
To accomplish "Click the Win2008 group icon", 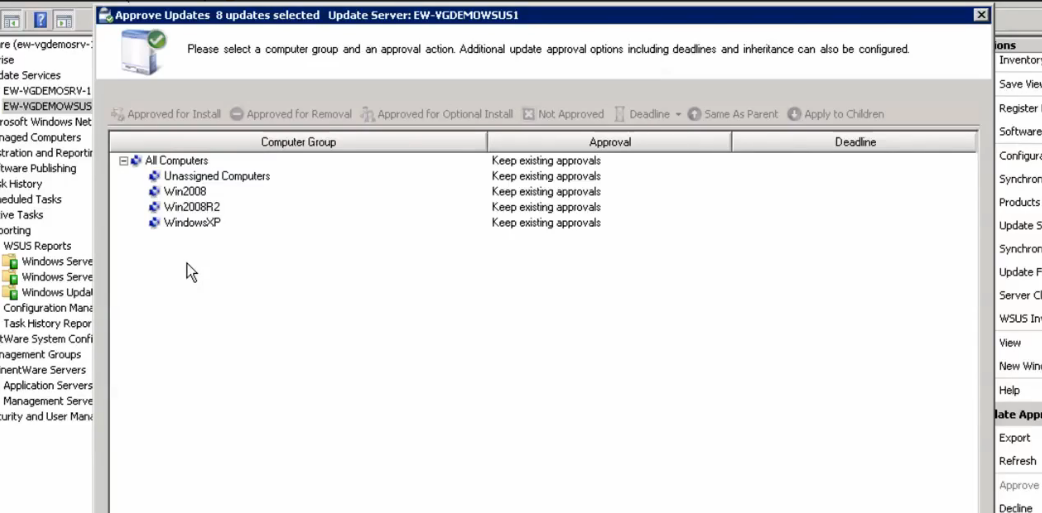I will click(x=154, y=191).
